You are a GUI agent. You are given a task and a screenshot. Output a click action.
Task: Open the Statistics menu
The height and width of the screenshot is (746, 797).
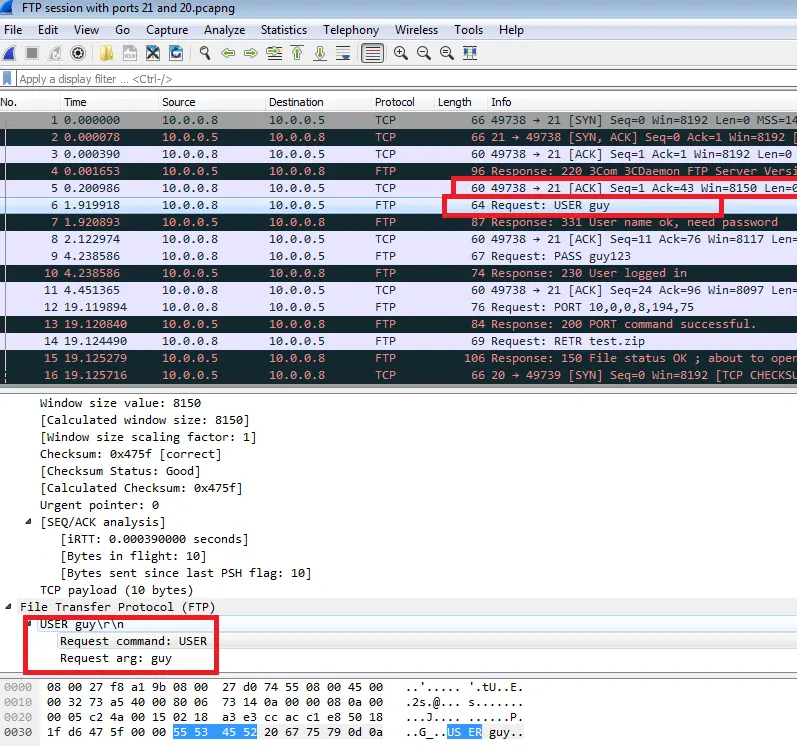coord(284,30)
